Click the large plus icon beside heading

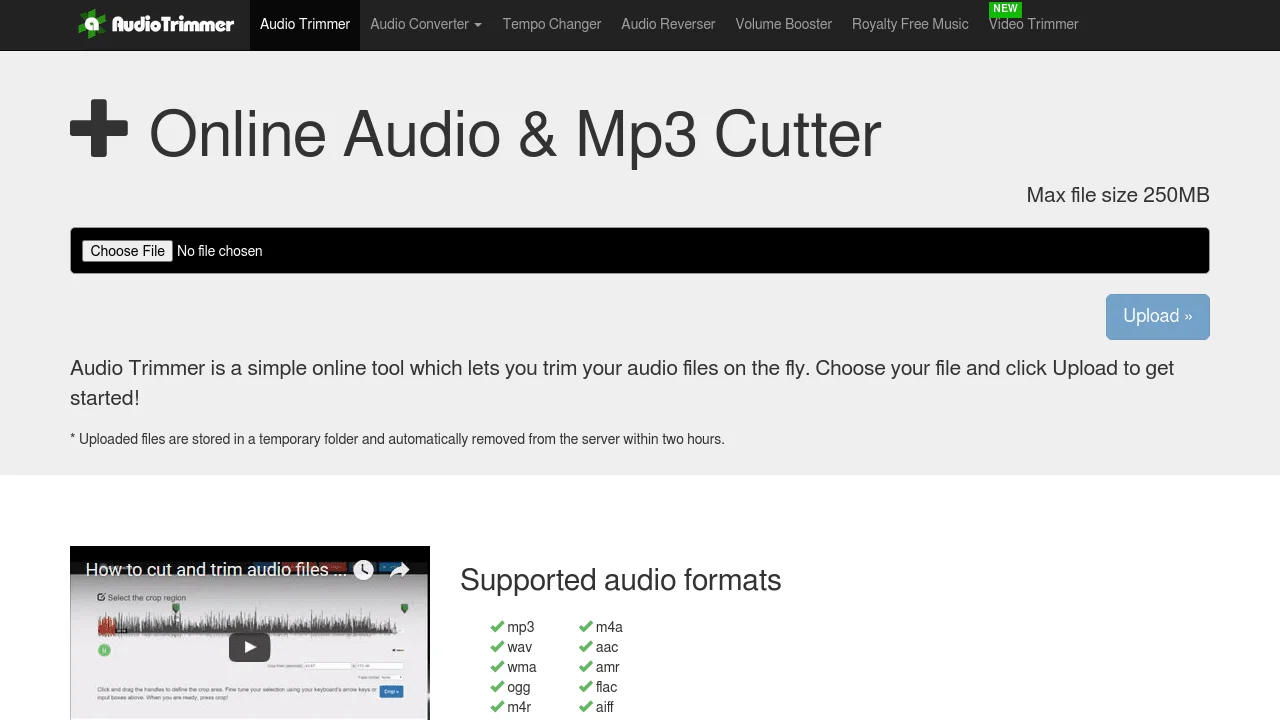point(99,129)
